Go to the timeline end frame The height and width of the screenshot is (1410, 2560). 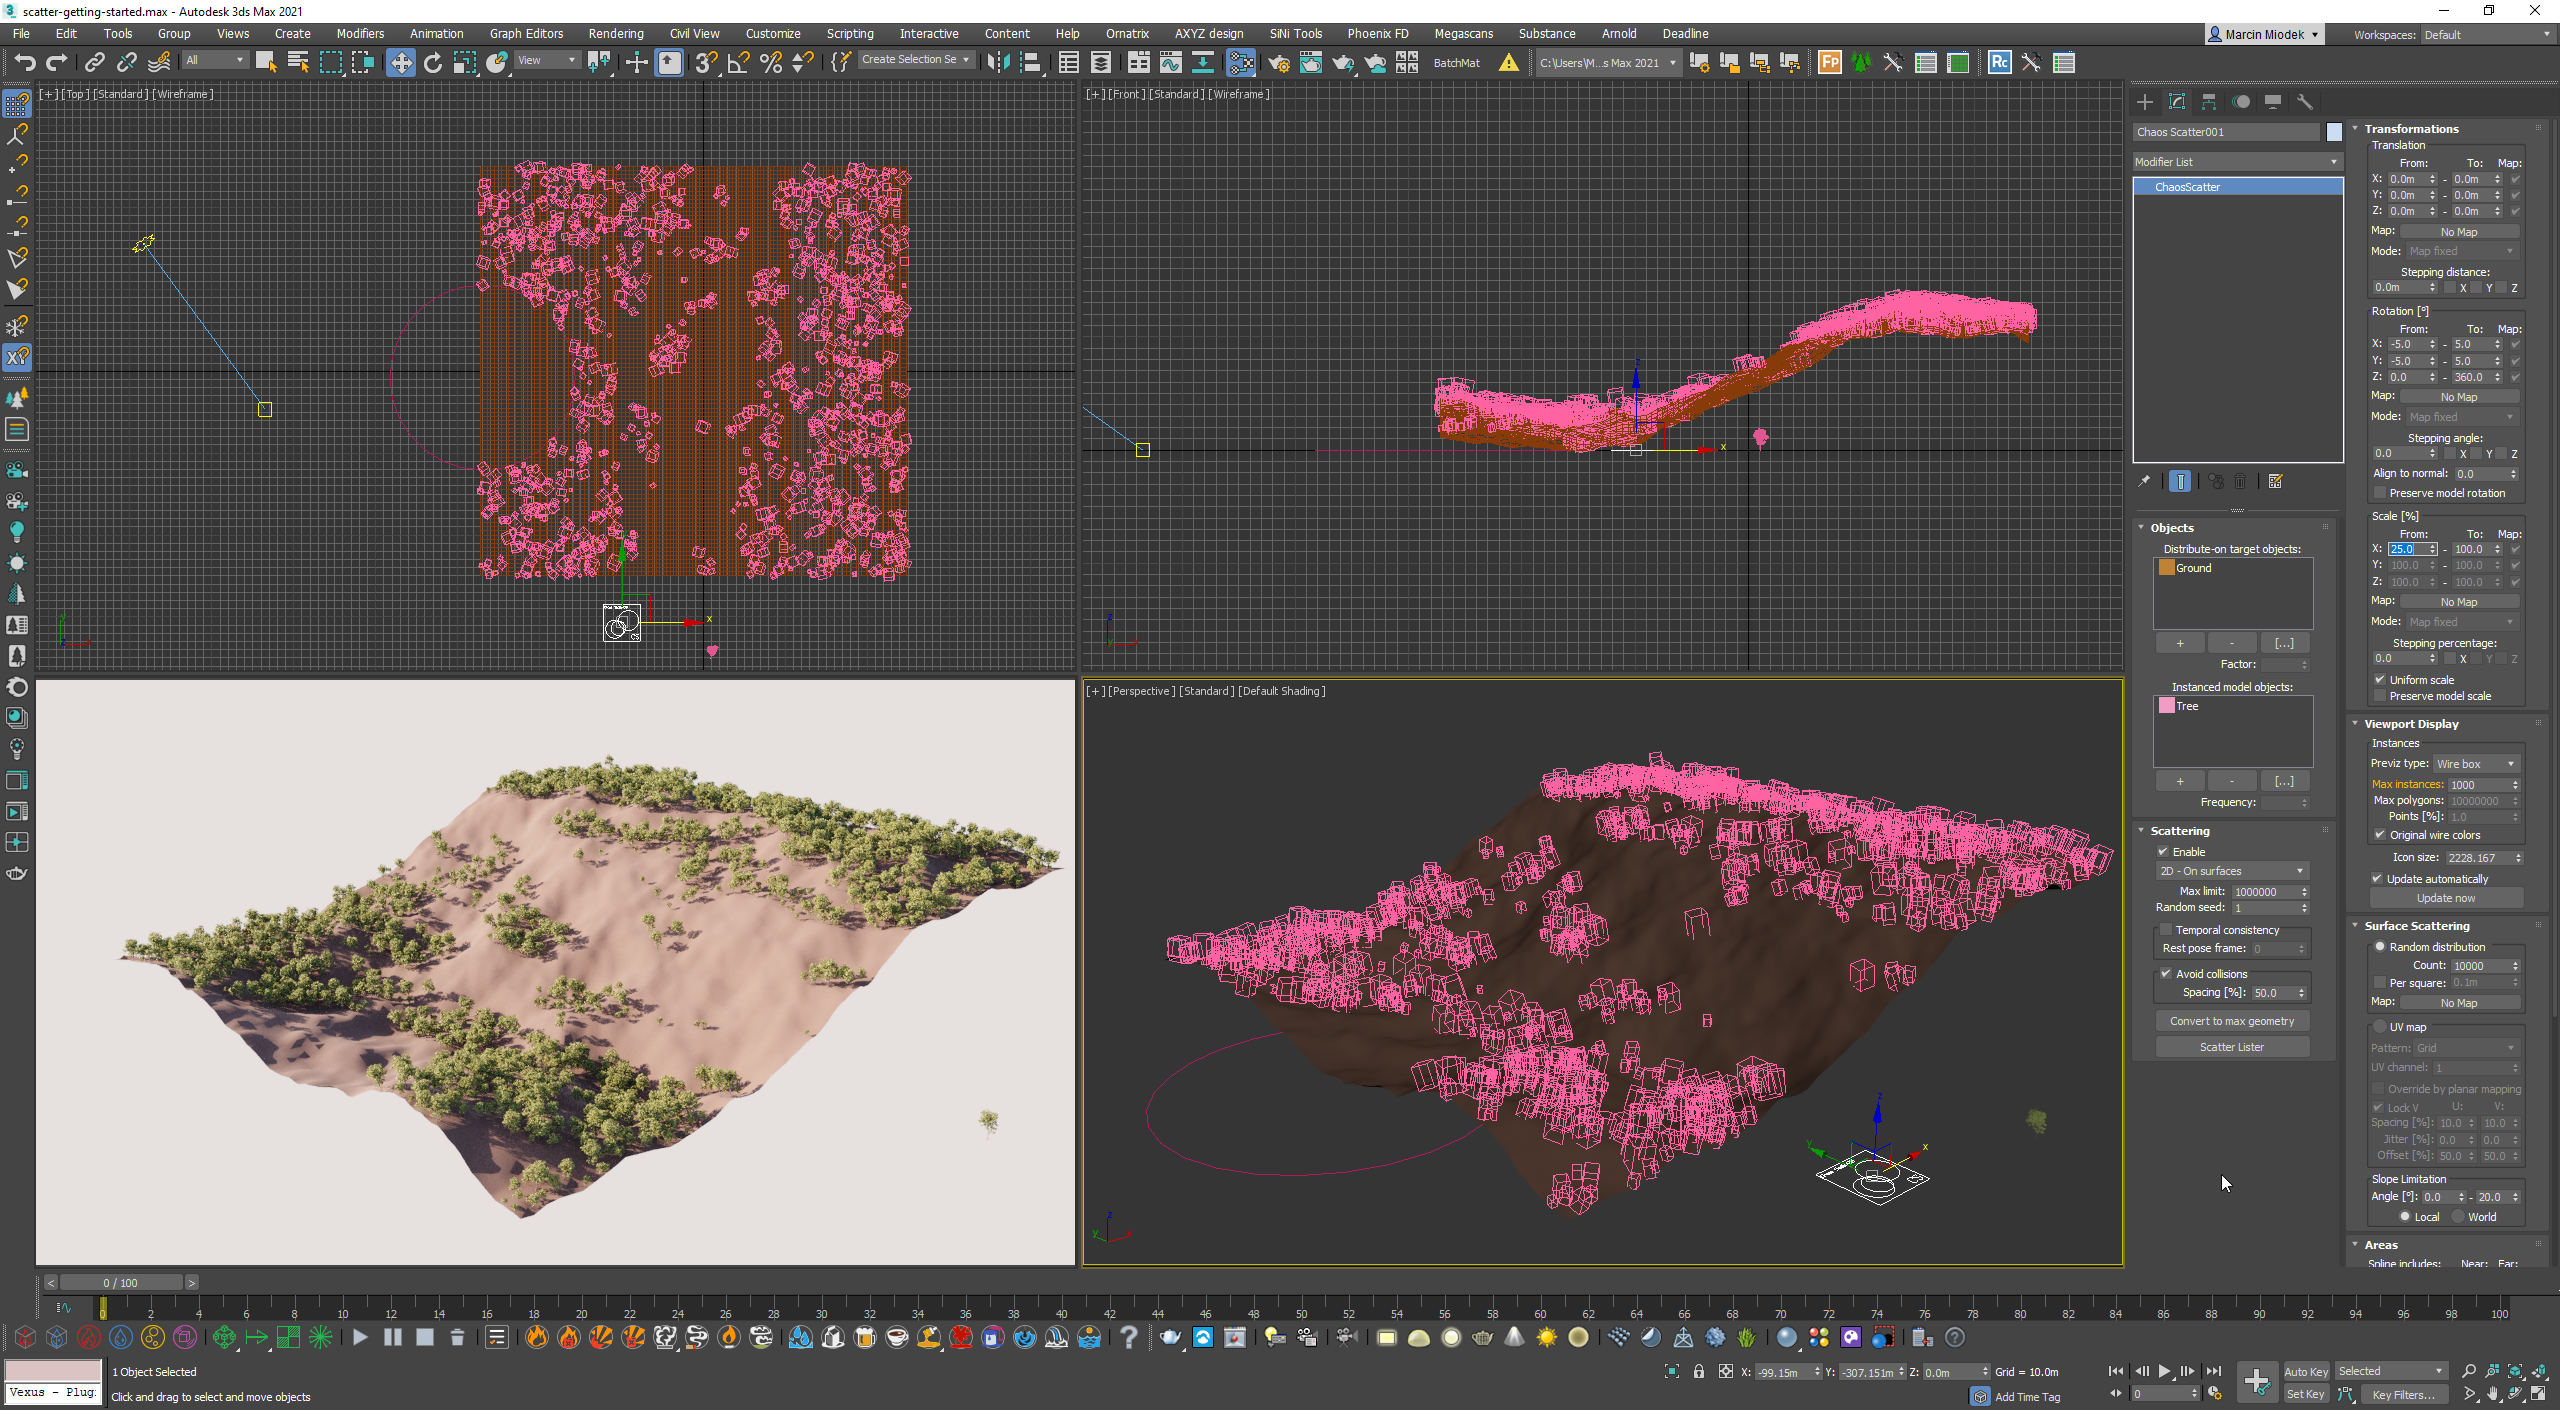[2213, 1371]
